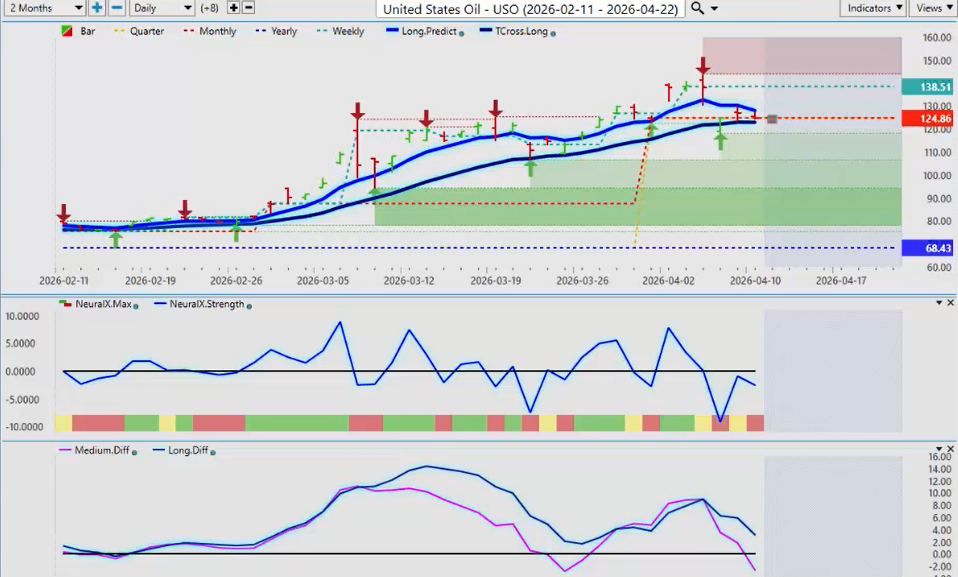Toggle the TCross.Long legend line

tap(519, 32)
